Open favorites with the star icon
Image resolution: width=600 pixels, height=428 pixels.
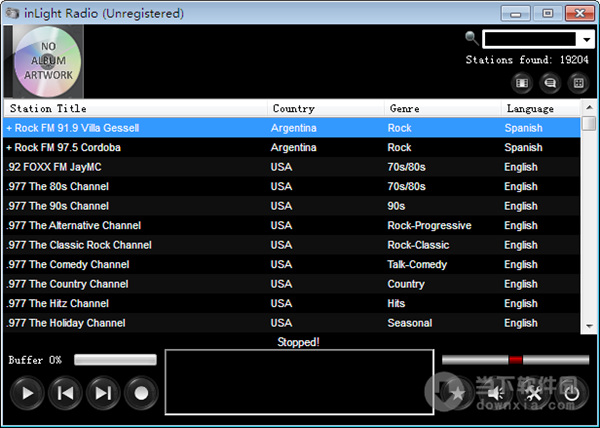tap(457, 393)
